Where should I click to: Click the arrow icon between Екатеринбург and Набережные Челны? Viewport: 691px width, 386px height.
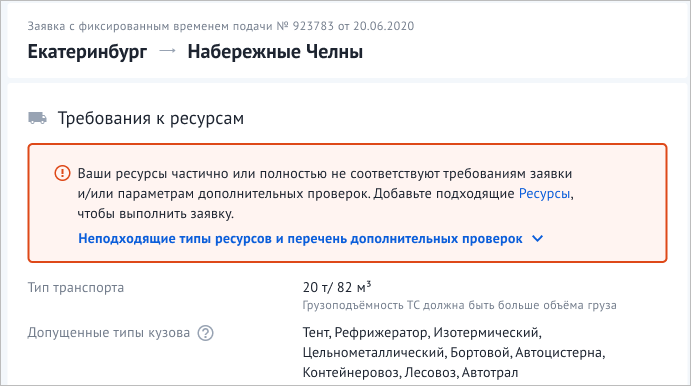click(167, 51)
